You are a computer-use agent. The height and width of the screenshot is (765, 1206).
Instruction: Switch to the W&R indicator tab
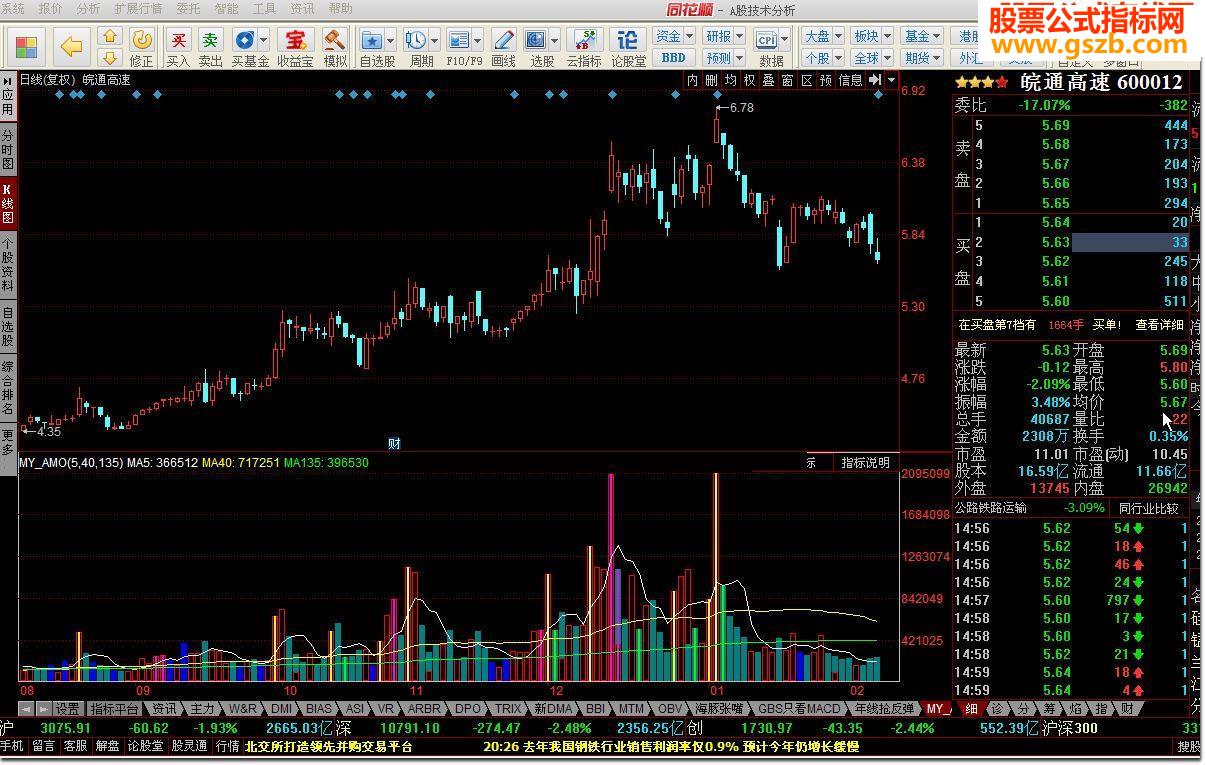(x=244, y=709)
